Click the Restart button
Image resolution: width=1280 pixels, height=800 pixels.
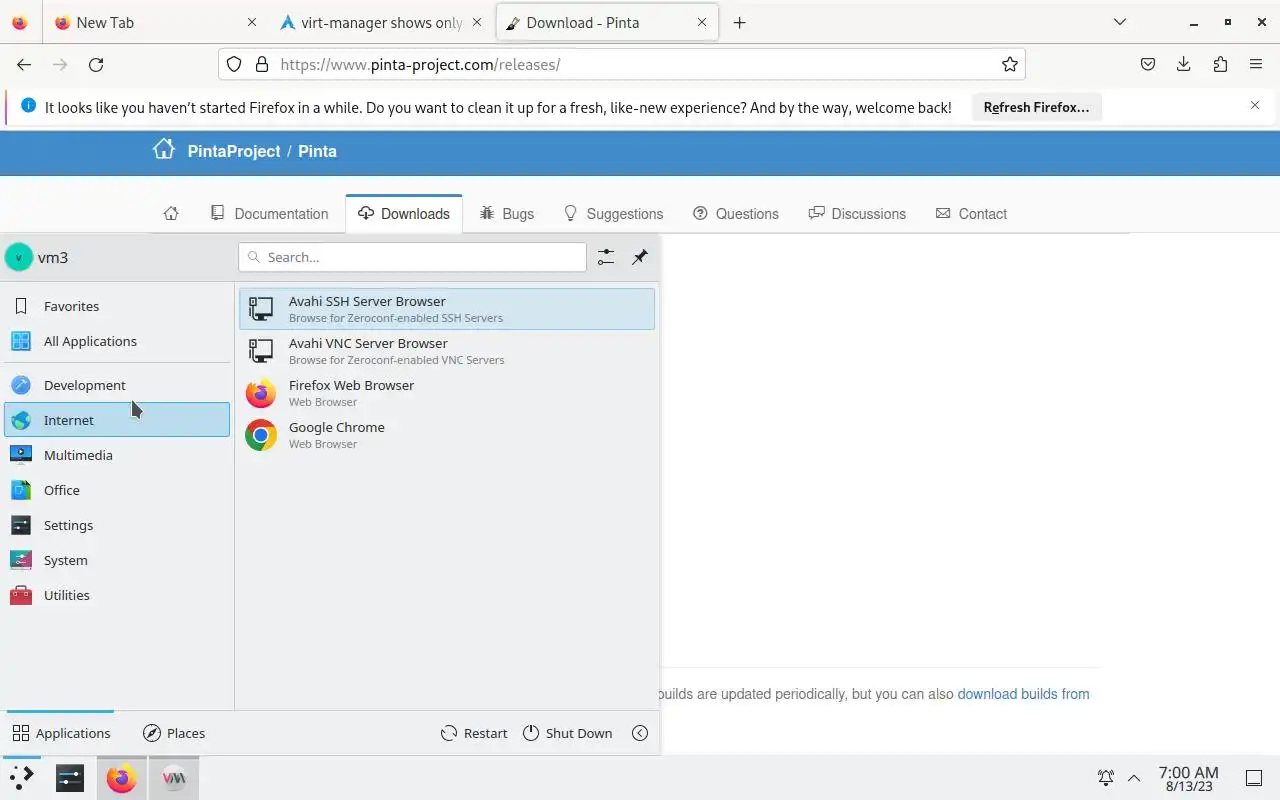(474, 733)
